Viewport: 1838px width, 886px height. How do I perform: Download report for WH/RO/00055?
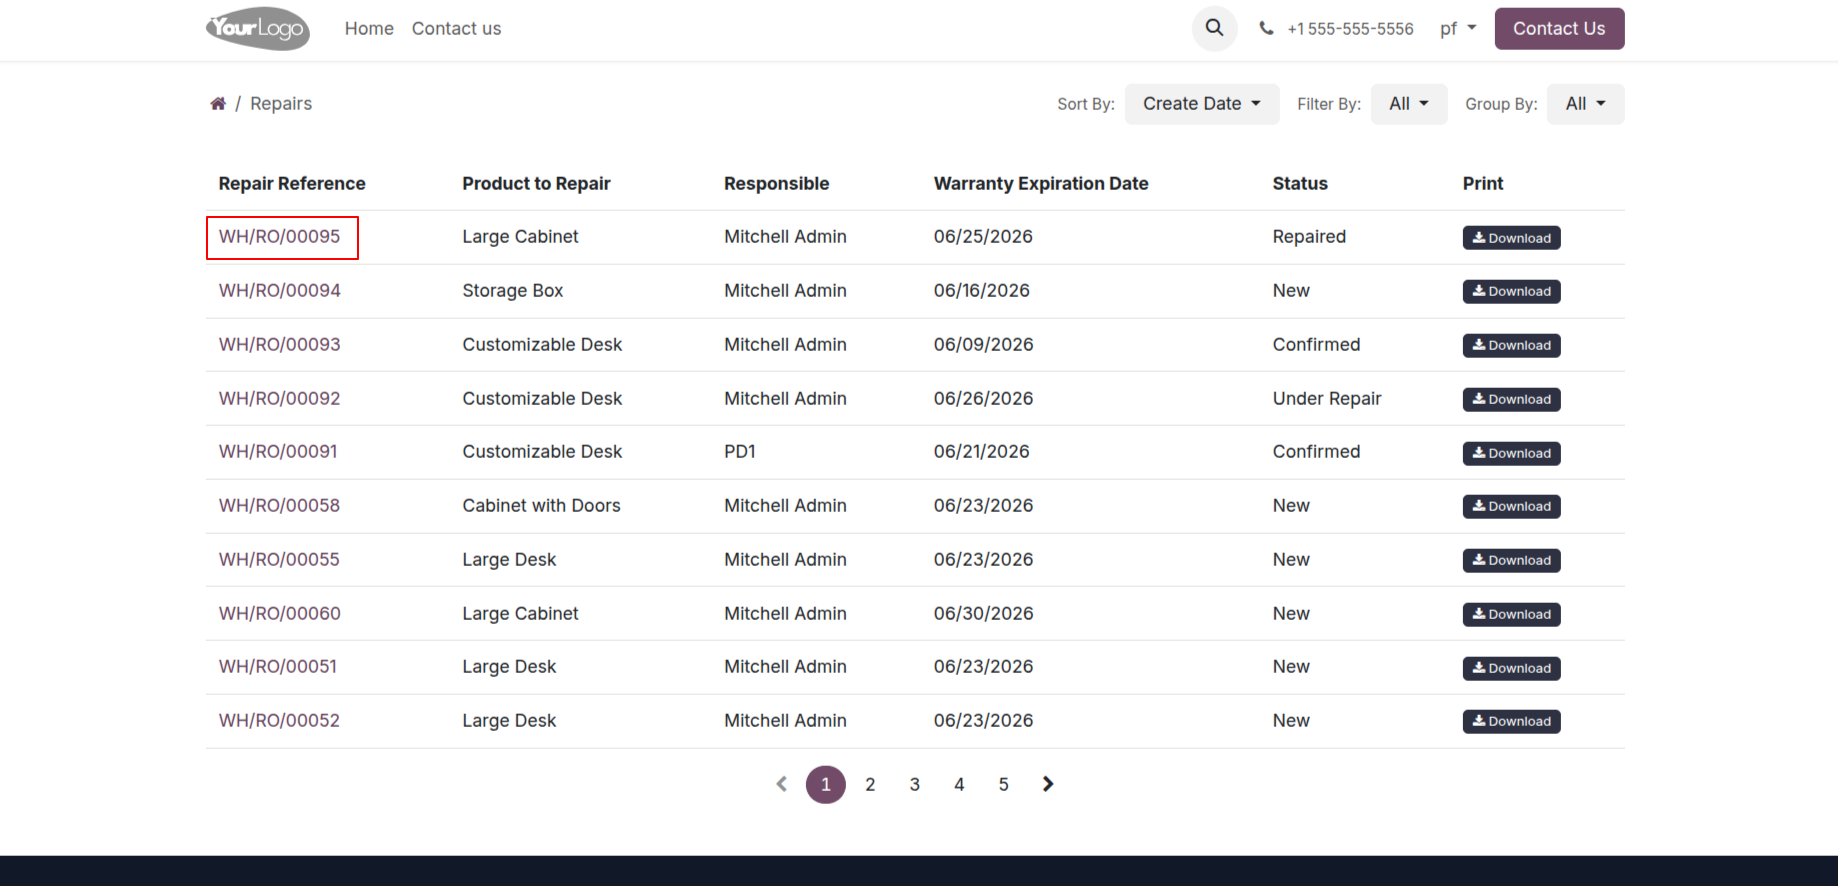1511,560
